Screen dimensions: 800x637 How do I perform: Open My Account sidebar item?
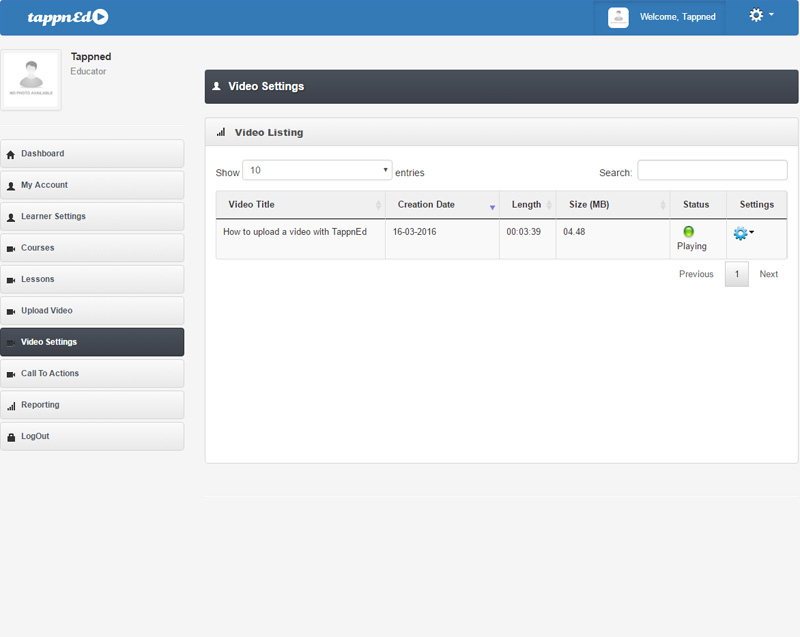[92, 185]
